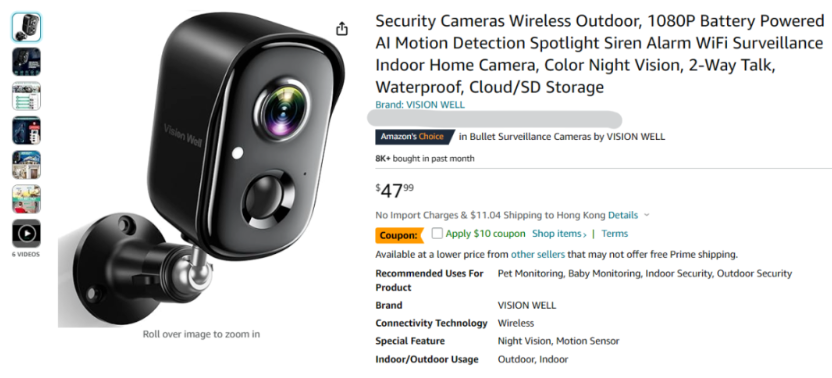Select the fourth product thumbnail
The width and height of the screenshot is (832, 378).
(27, 131)
